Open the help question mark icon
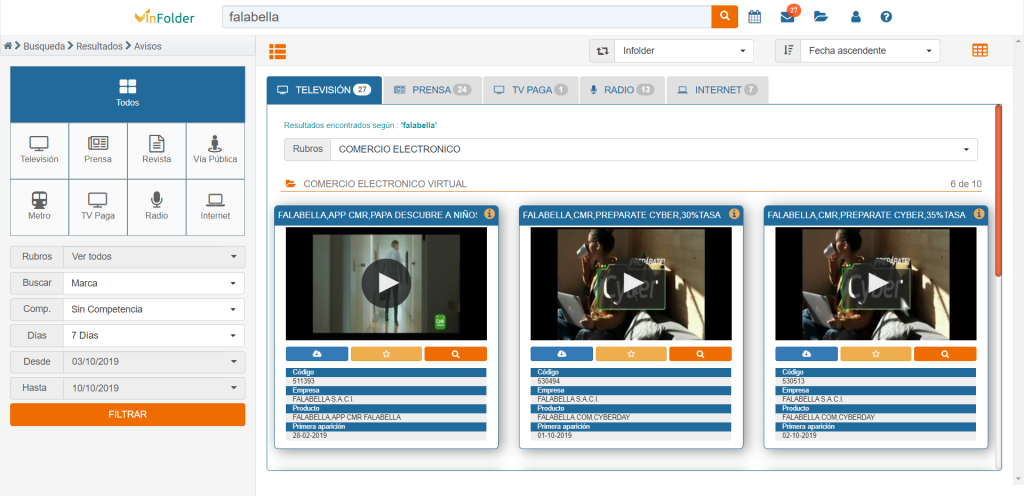 886,17
